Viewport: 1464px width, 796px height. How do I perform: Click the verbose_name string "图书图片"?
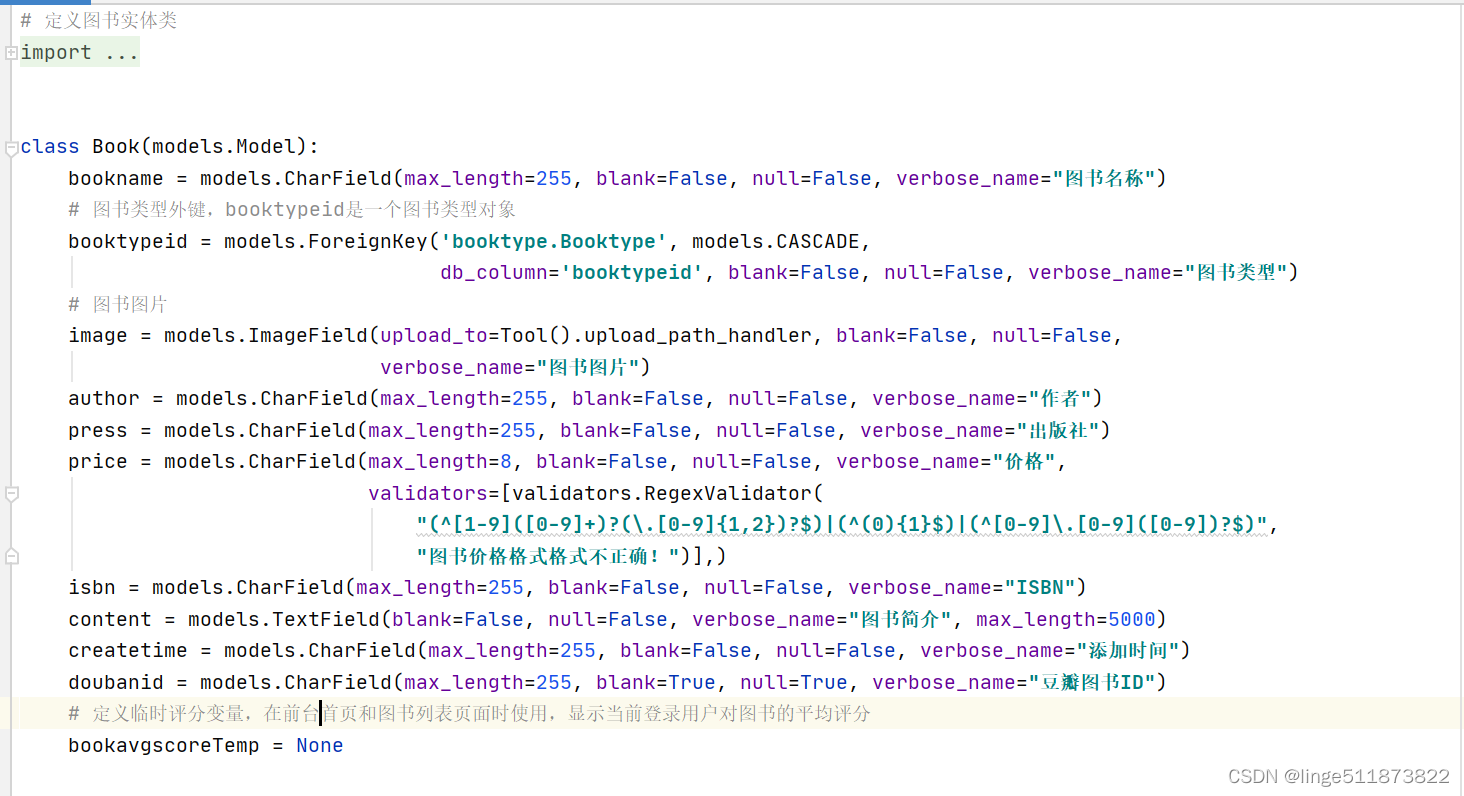pyautogui.click(x=588, y=367)
